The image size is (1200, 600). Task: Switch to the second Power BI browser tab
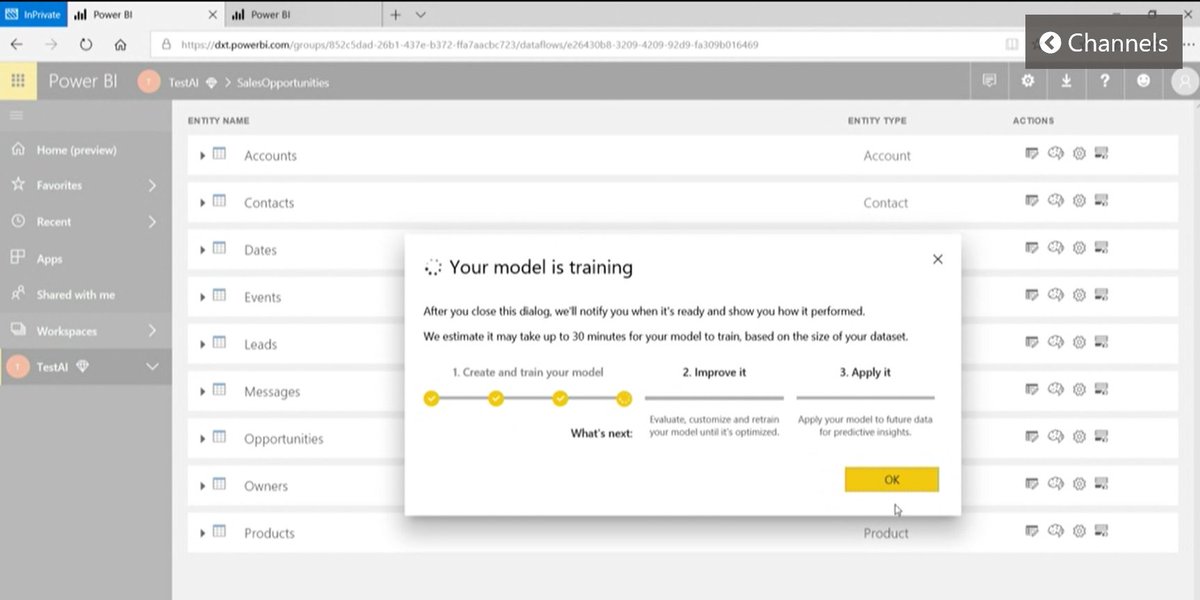(302, 15)
